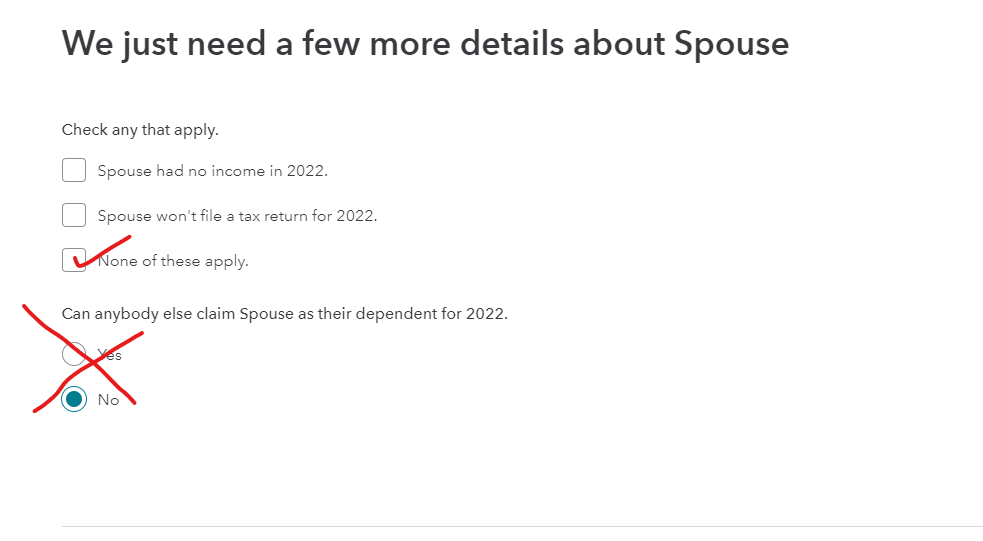Click the horizontal divider line at page bottom
This screenshot has height=541, width=983.
(x=522, y=527)
